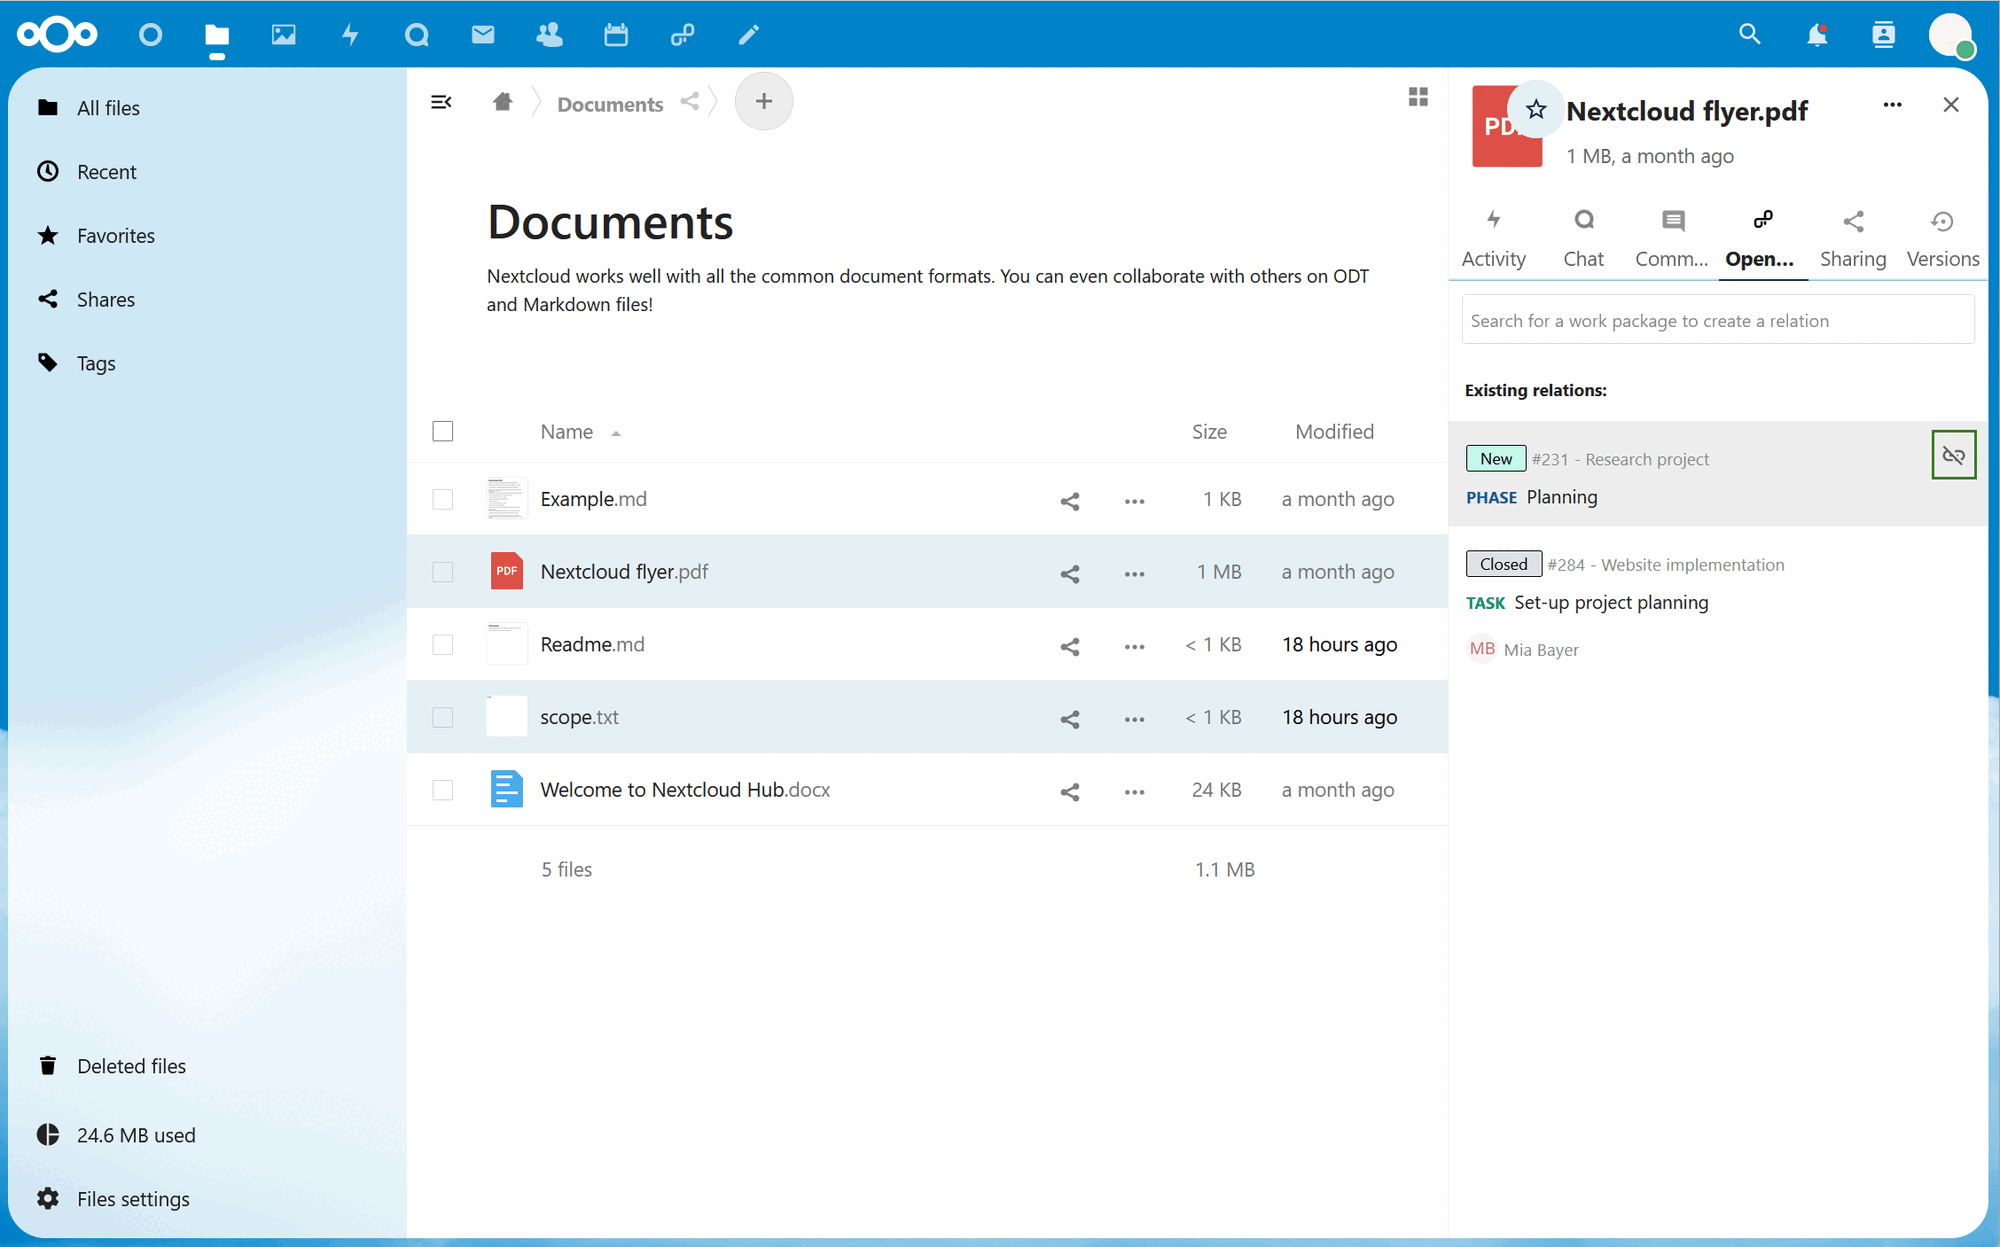Open the Contacts menu in the top bar

(x=1884, y=33)
